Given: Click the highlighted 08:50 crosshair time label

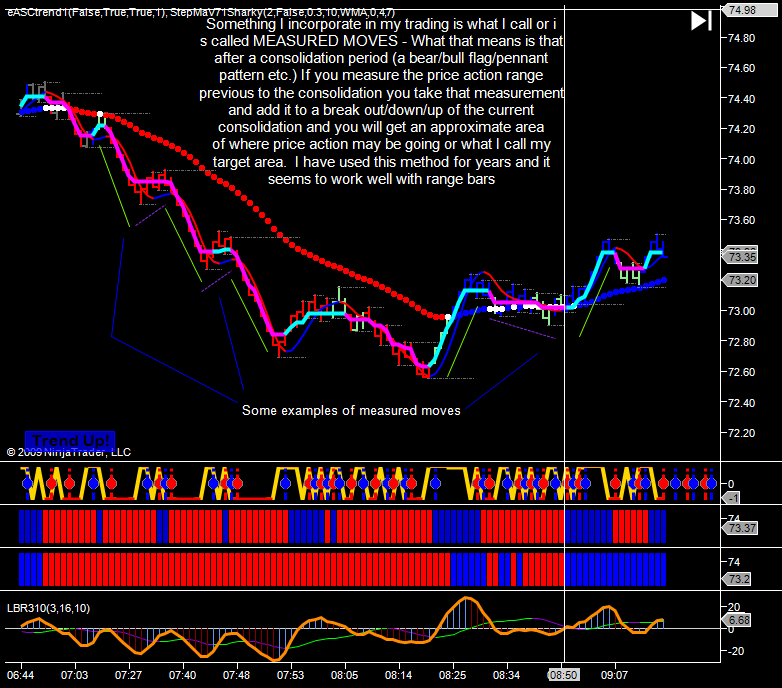Looking at the screenshot, I should pos(563,675).
